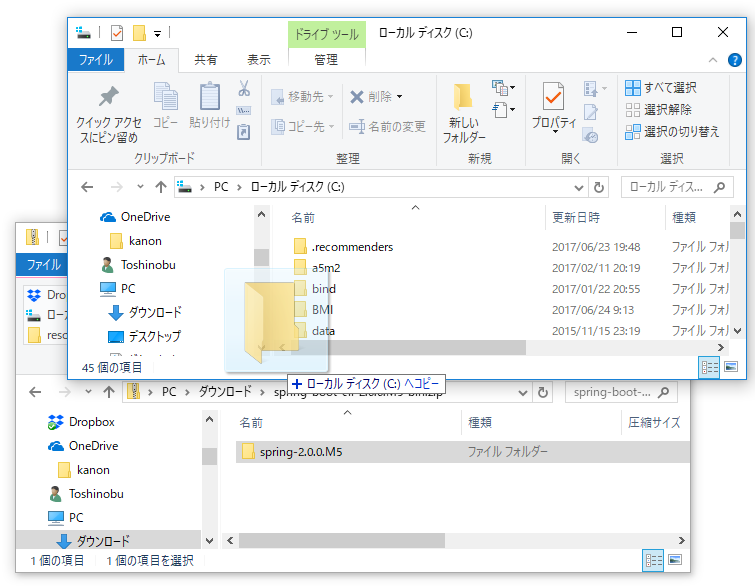Click PC in the C: window address bar
Screen dimensions: 755x586
221,187
